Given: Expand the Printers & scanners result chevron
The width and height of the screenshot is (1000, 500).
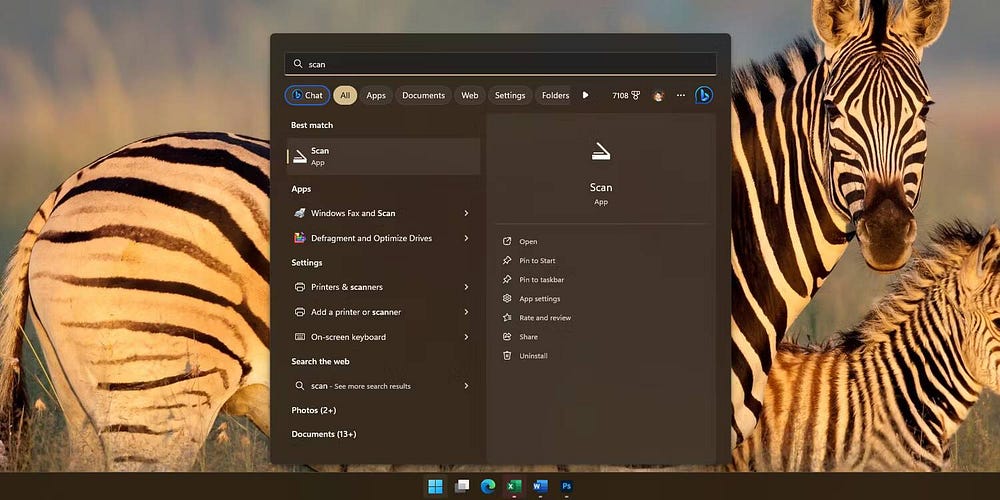Looking at the screenshot, I should click(x=466, y=287).
